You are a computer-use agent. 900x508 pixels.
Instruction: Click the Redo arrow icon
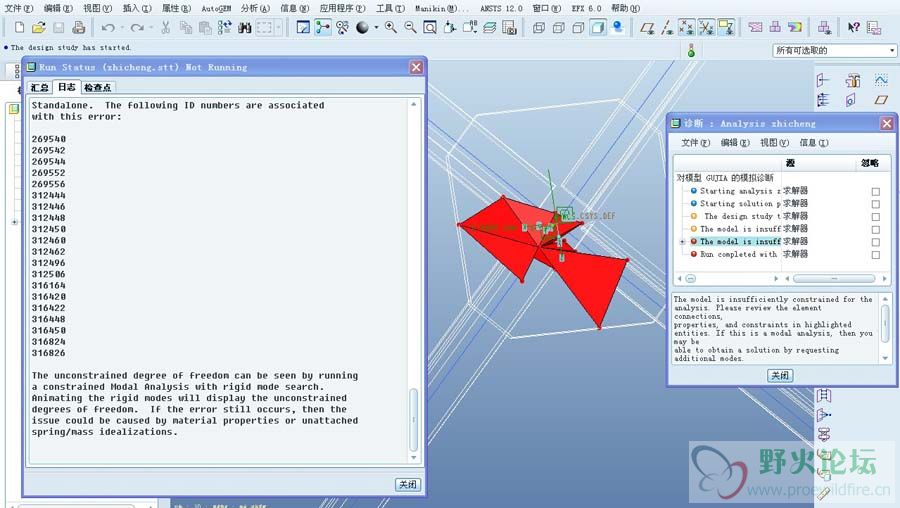(137, 27)
